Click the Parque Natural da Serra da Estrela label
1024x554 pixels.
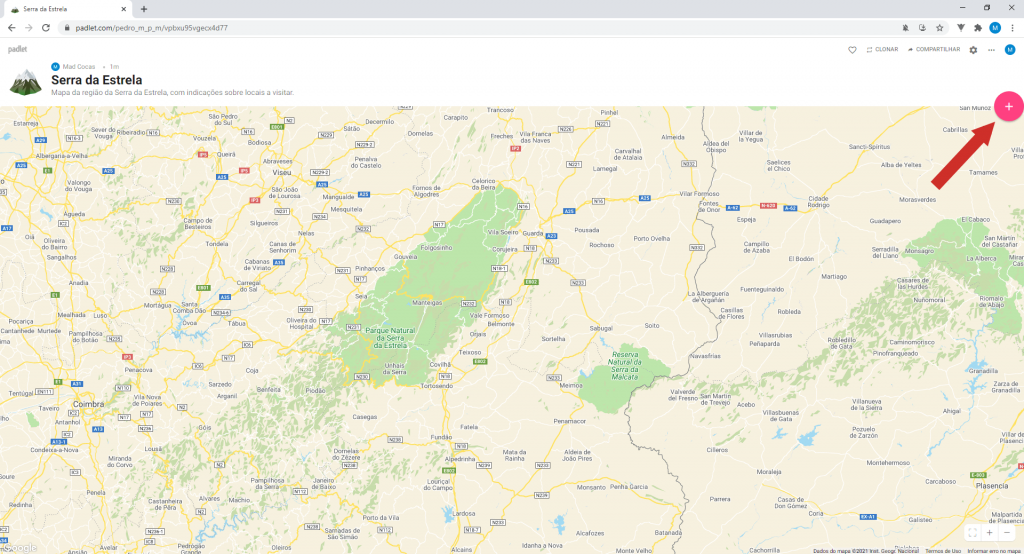[x=390, y=338]
